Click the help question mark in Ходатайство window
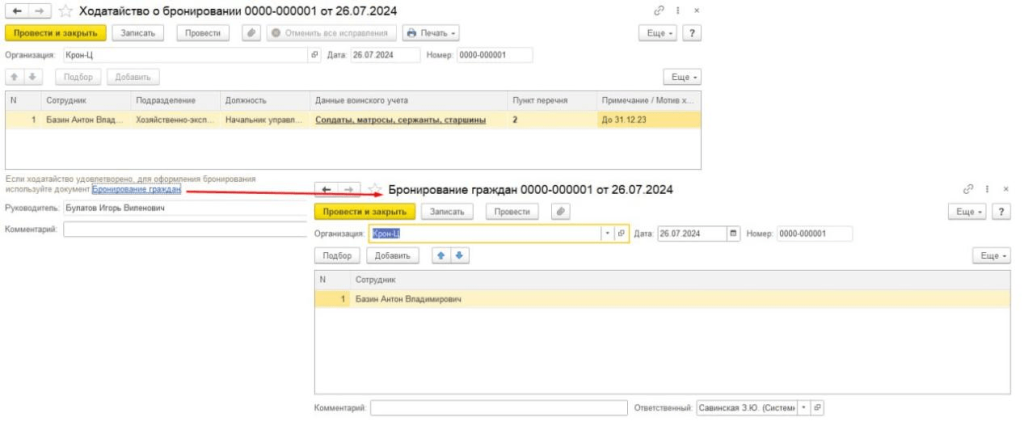 tap(691, 33)
